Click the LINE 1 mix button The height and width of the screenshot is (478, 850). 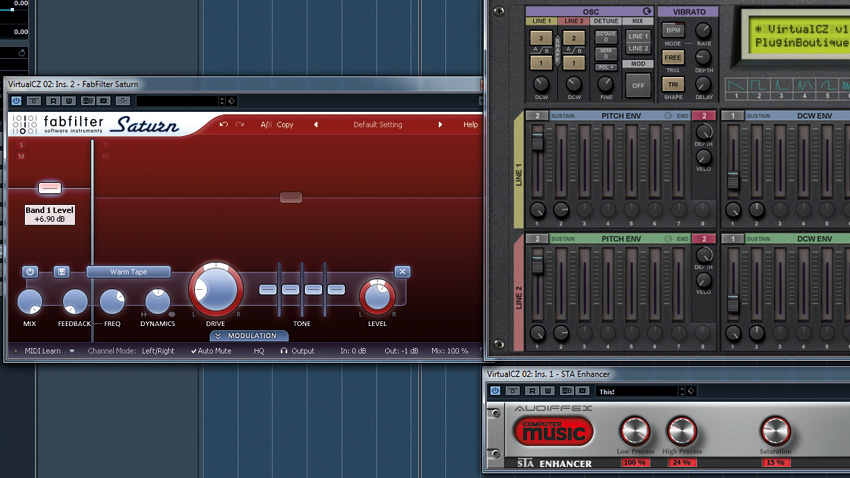click(x=638, y=36)
